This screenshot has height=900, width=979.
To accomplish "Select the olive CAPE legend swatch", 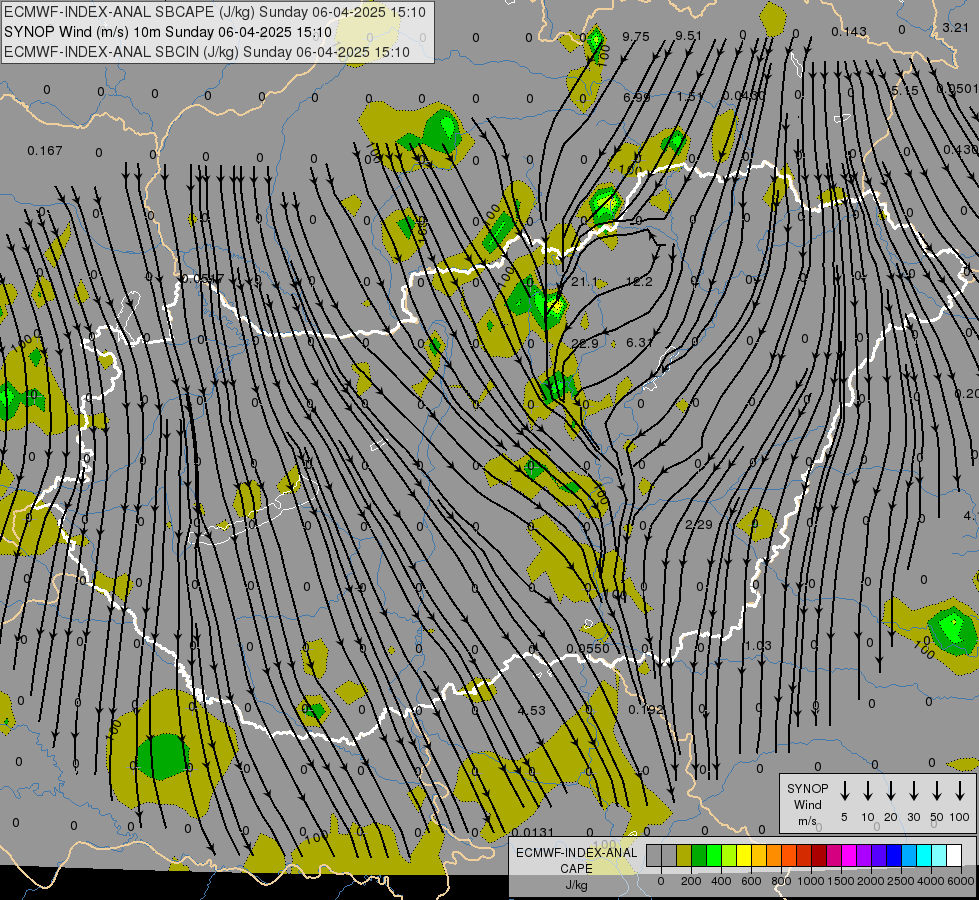I will 684,855.
